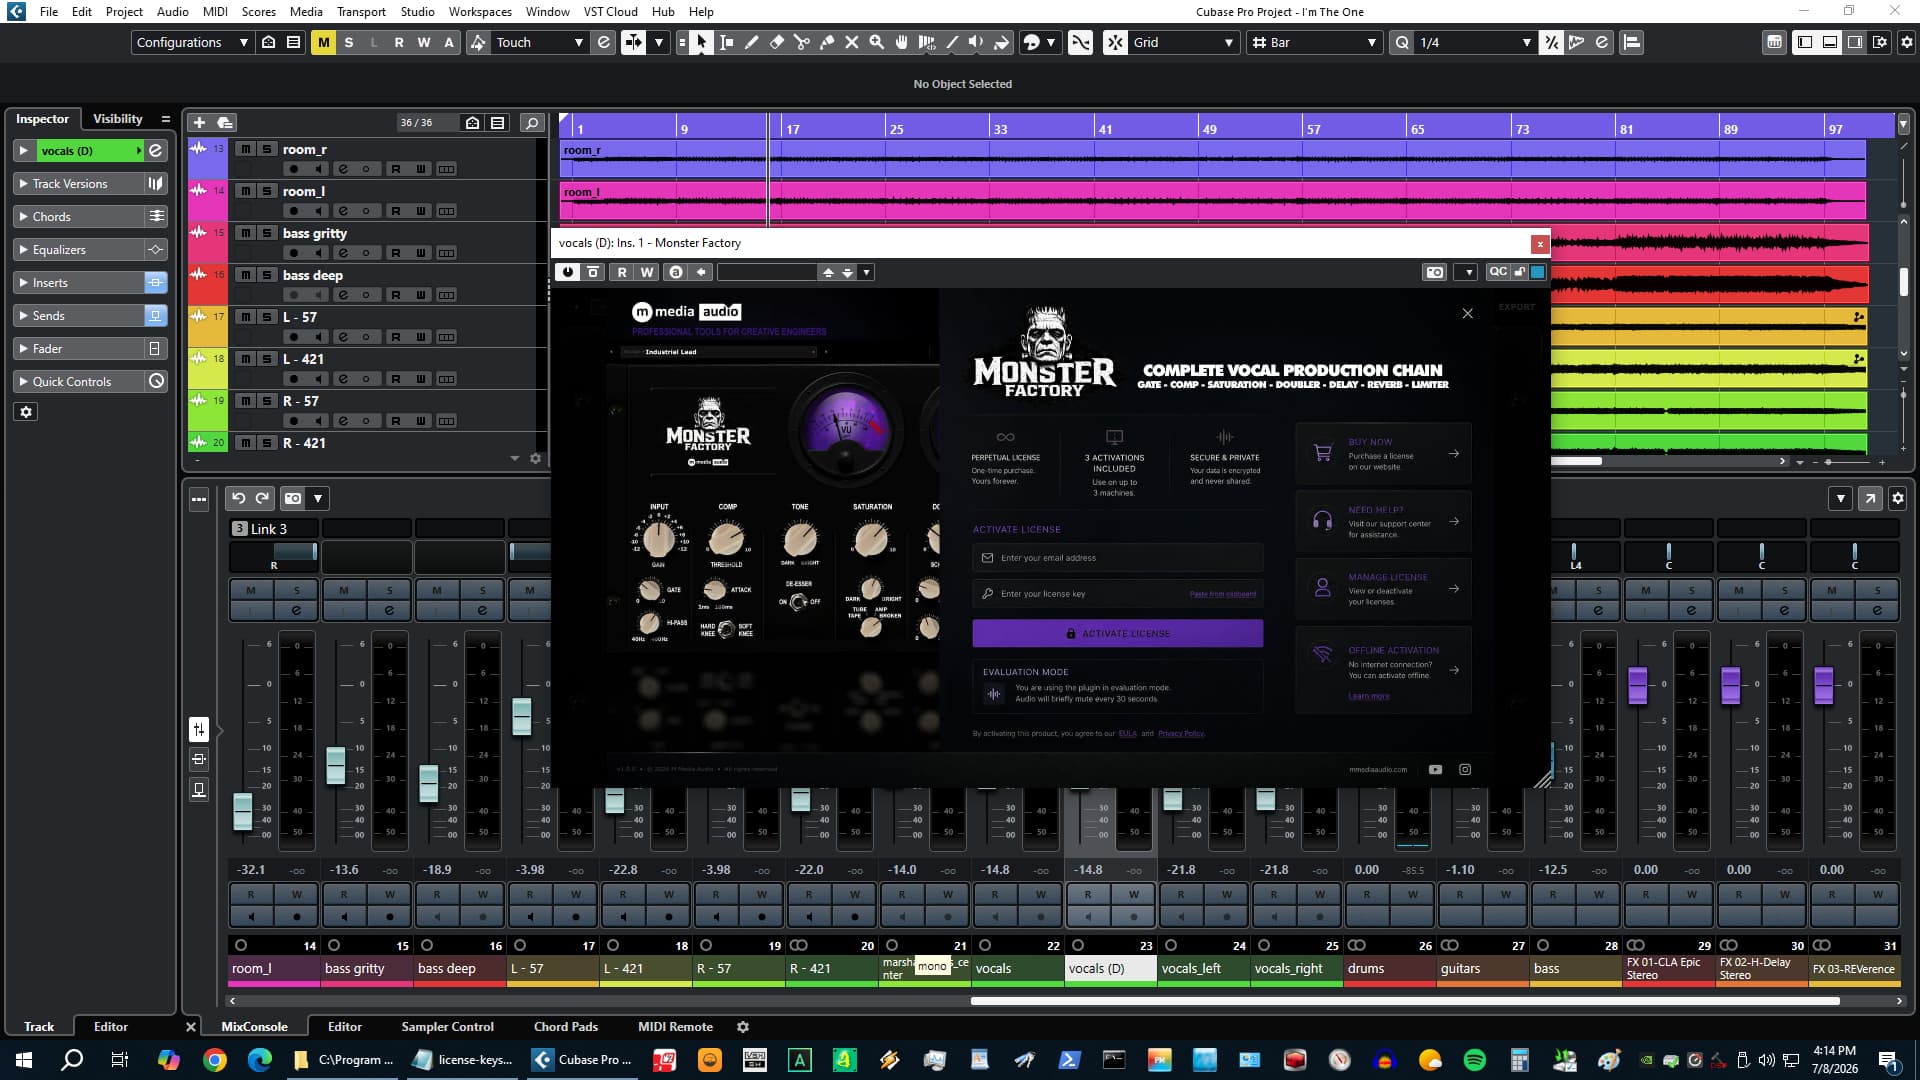The width and height of the screenshot is (1920, 1080).
Task: Open Monster Factory YouTube icon
Action: (x=1436, y=770)
